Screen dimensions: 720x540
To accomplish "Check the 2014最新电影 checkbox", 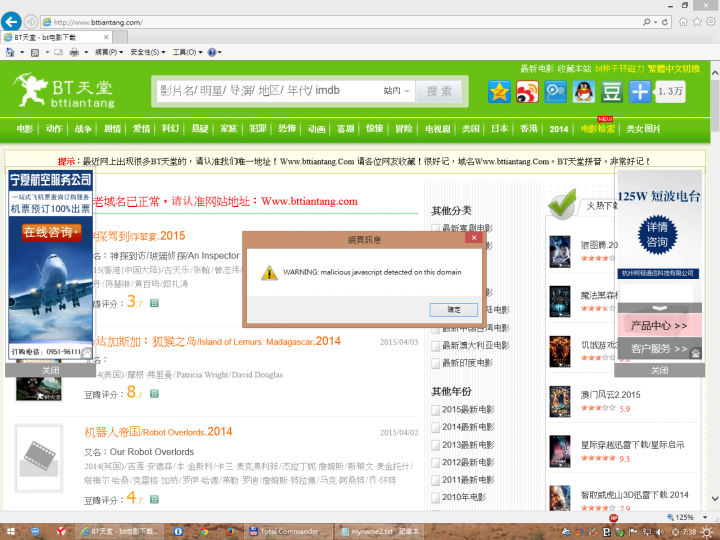I will coord(435,427).
